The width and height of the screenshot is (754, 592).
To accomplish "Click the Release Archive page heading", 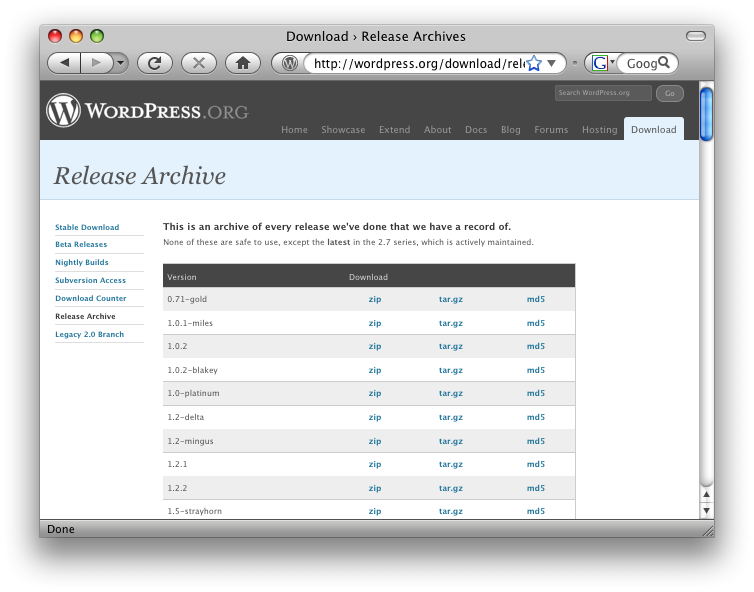I will pyautogui.click(x=139, y=176).
